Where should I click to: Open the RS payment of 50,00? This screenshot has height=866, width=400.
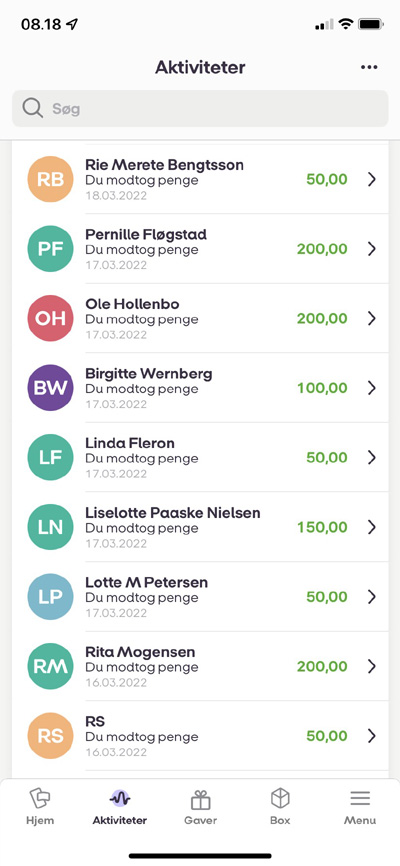click(x=200, y=736)
